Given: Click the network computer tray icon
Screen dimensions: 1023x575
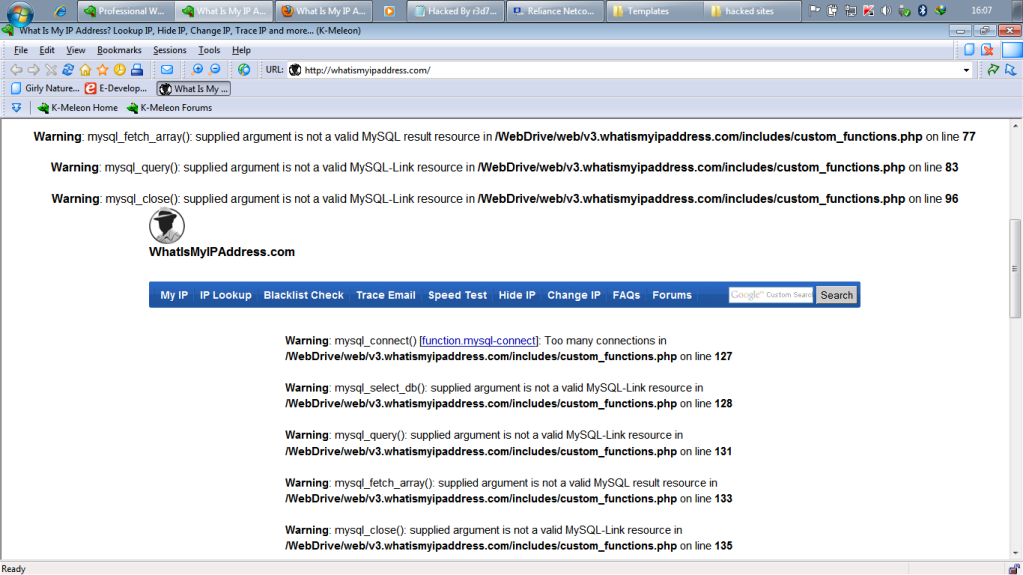Looking at the screenshot, I should point(850,10).
